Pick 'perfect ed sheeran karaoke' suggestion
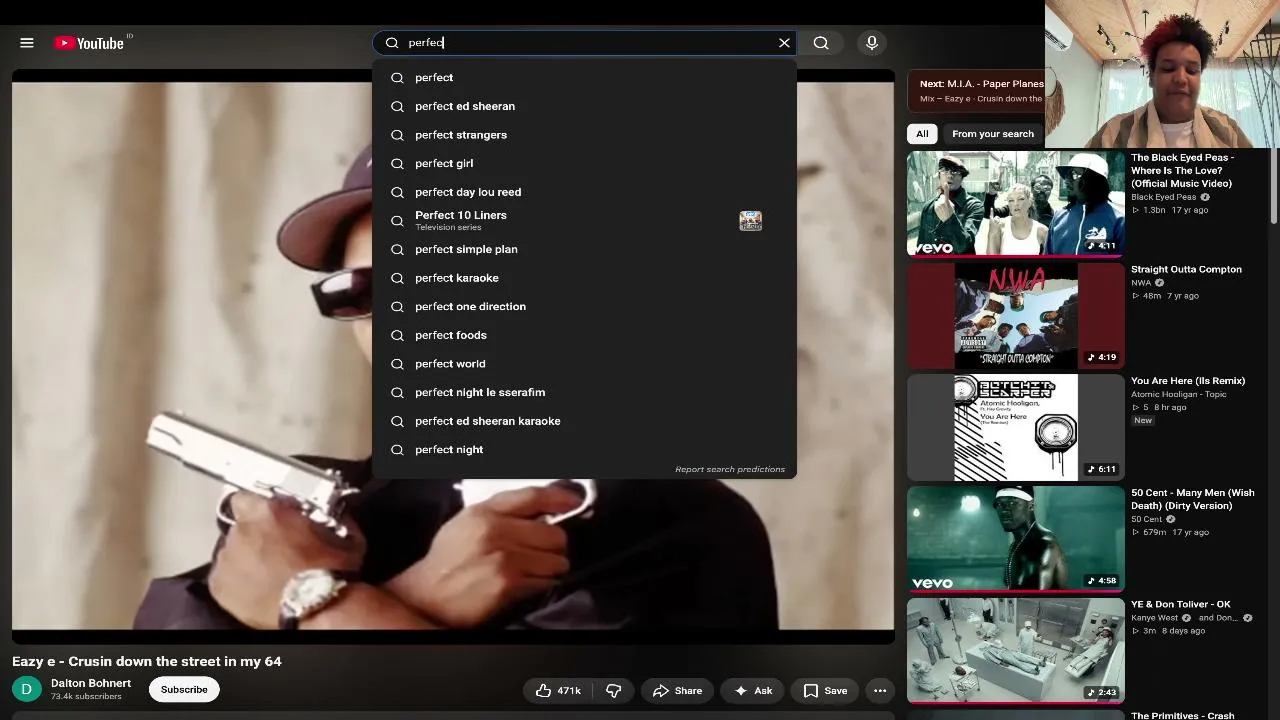The width and height of the screenshot is (1280, 720). click(x=584, y=421)
